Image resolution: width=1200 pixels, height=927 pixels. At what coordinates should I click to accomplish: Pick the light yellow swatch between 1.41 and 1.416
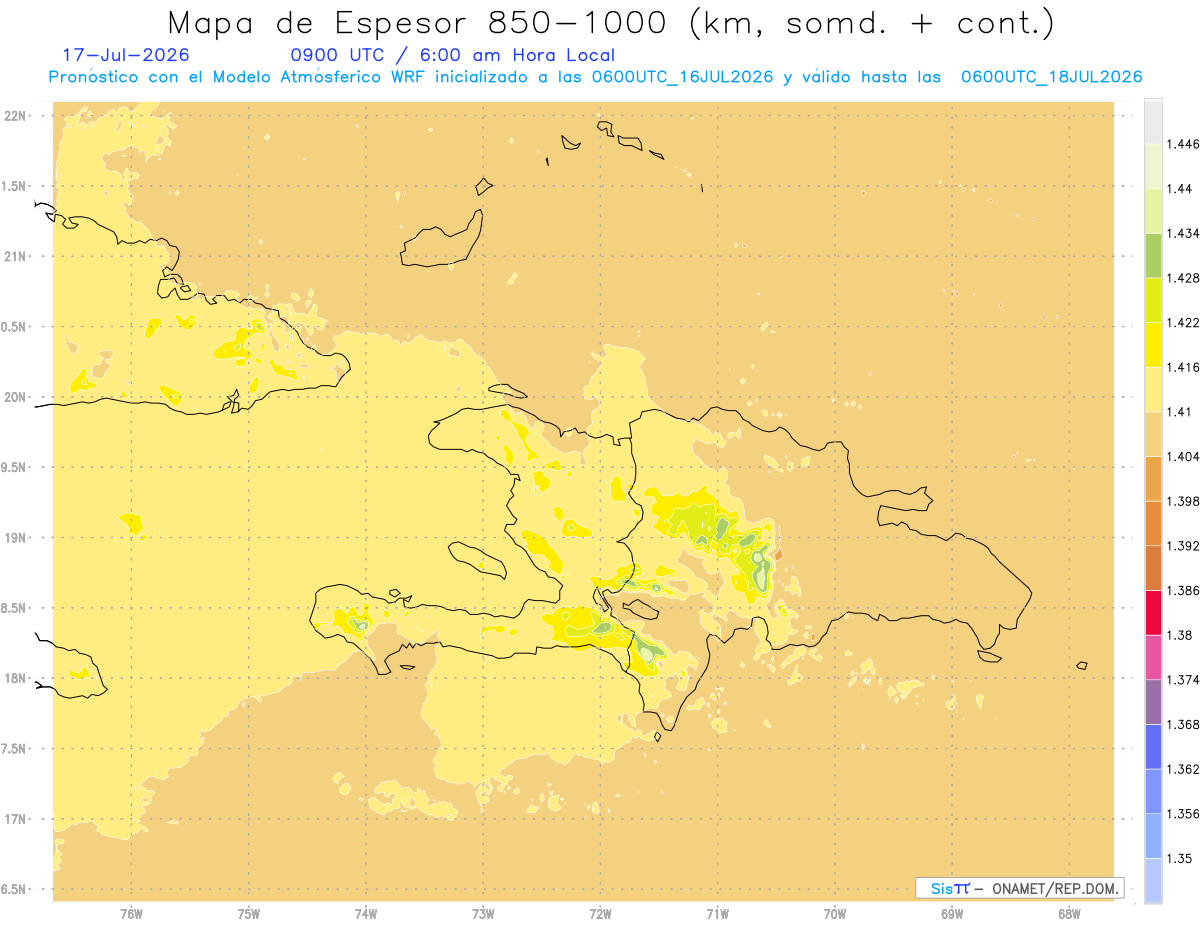[x=1154, y=389]
